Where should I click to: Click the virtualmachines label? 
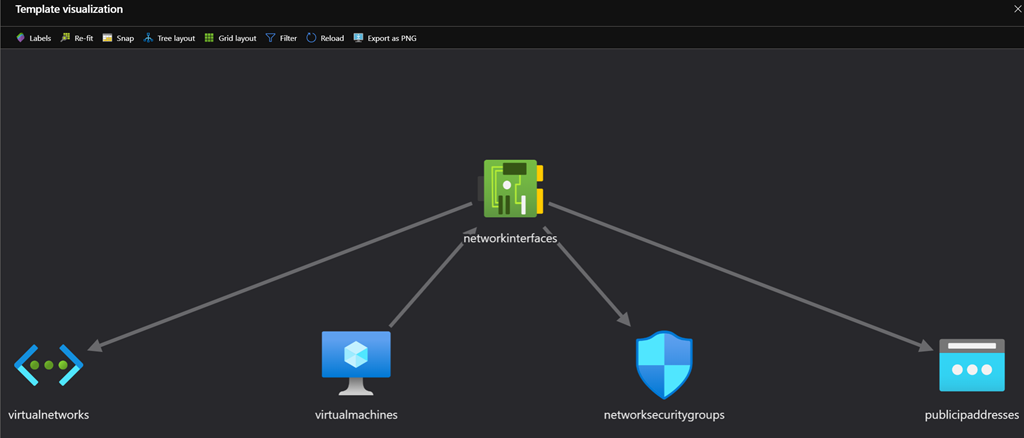pyautogui.click(x=357, y=415)
